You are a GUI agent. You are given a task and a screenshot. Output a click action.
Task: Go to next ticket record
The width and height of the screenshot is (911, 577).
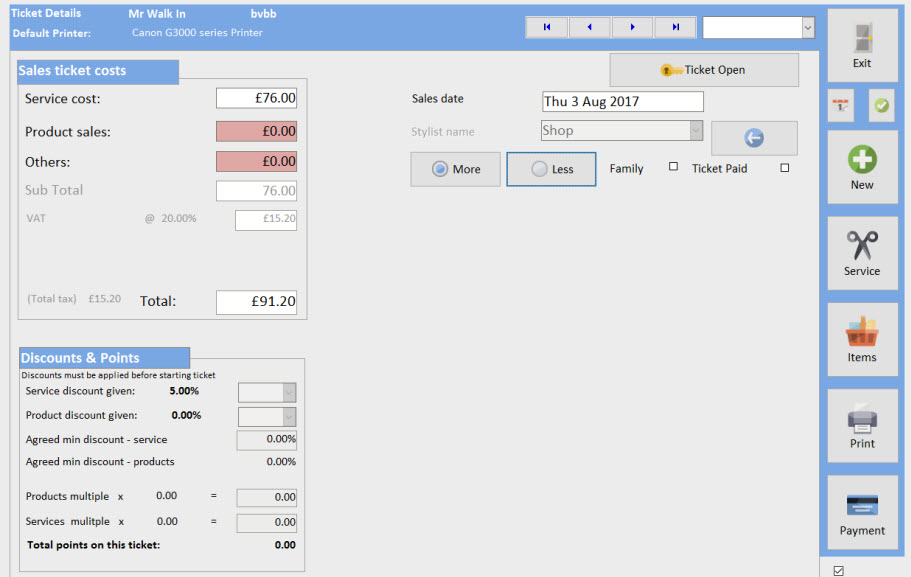click(632, 27)
